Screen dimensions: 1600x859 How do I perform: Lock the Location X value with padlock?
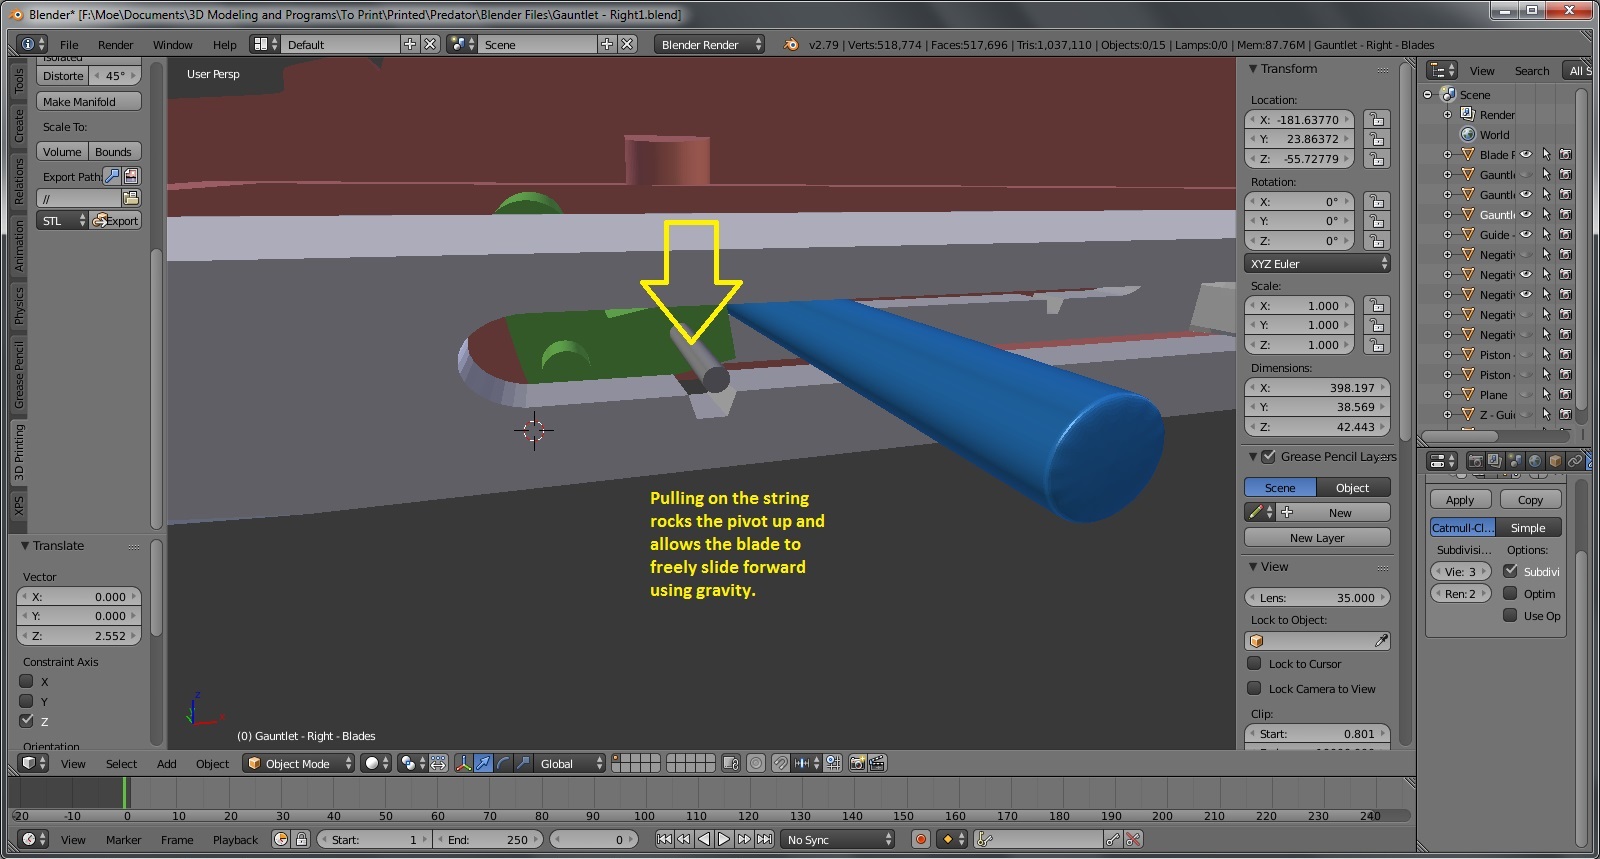coord(1377,120)
